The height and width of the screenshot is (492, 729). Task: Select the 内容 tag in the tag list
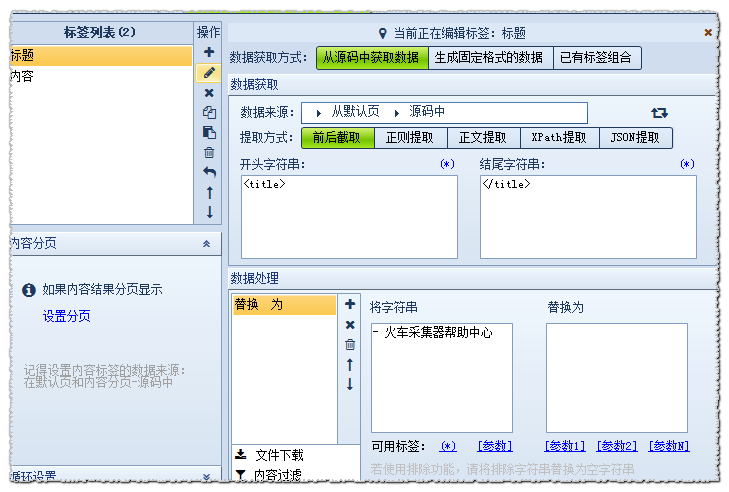(x=22, y=76)
